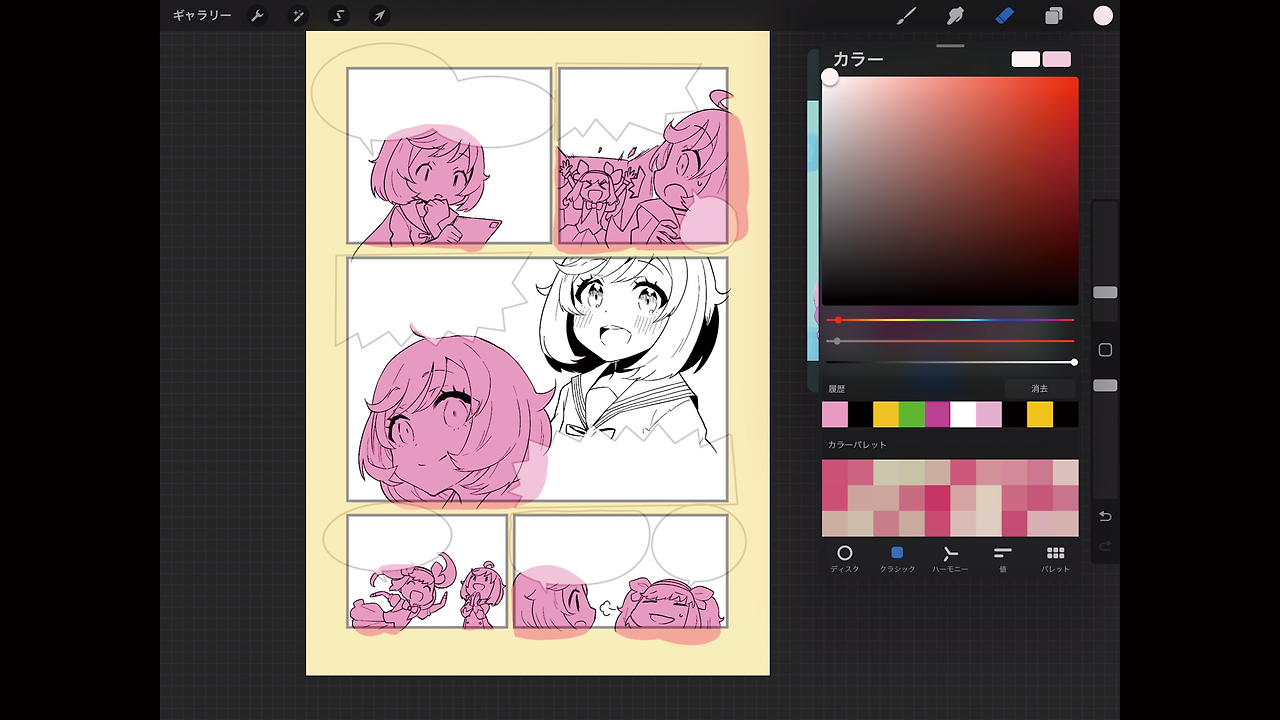Image resolution: width=1280 pixels, height=720 pixels.
Task: Tap the active color circle in top bar
Action: 1103,16
